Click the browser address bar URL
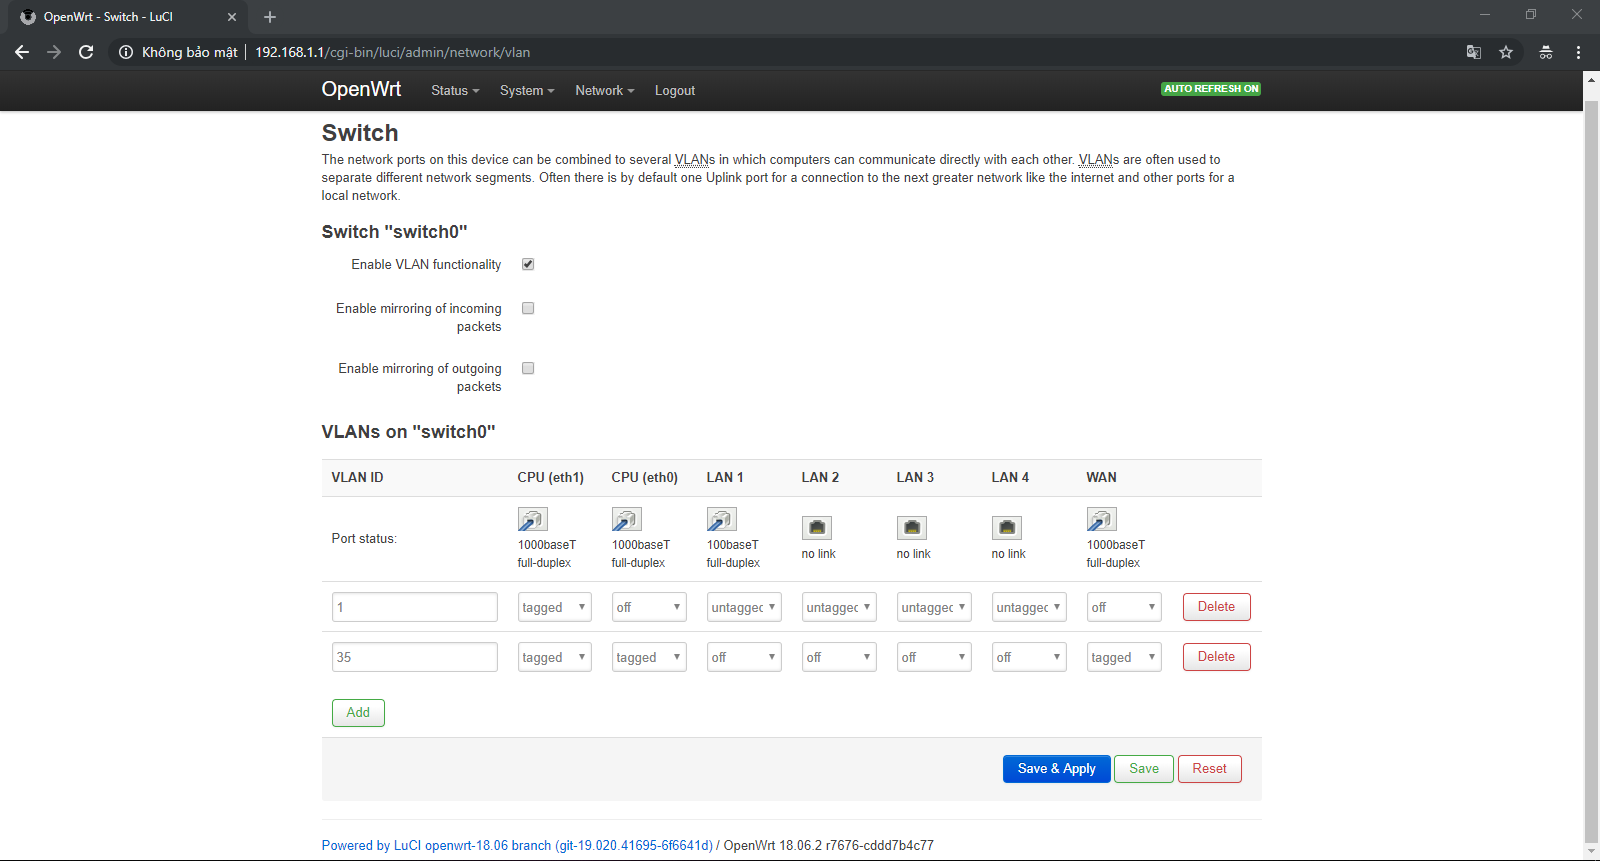 392,52
